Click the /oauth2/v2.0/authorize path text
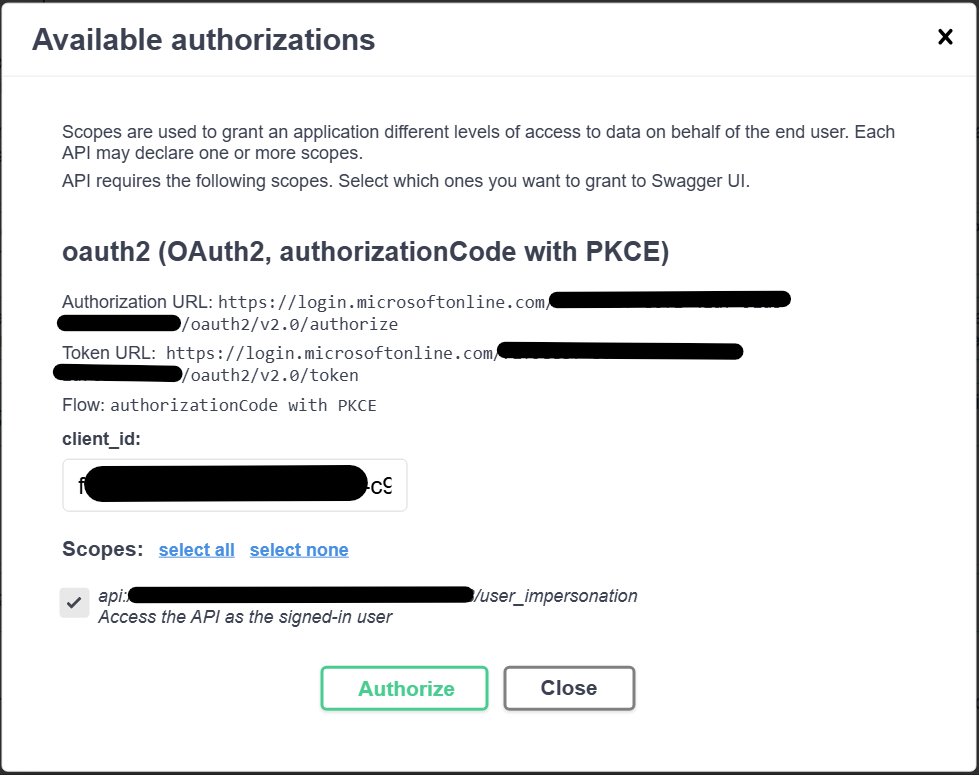 click(x=290, y=324)
